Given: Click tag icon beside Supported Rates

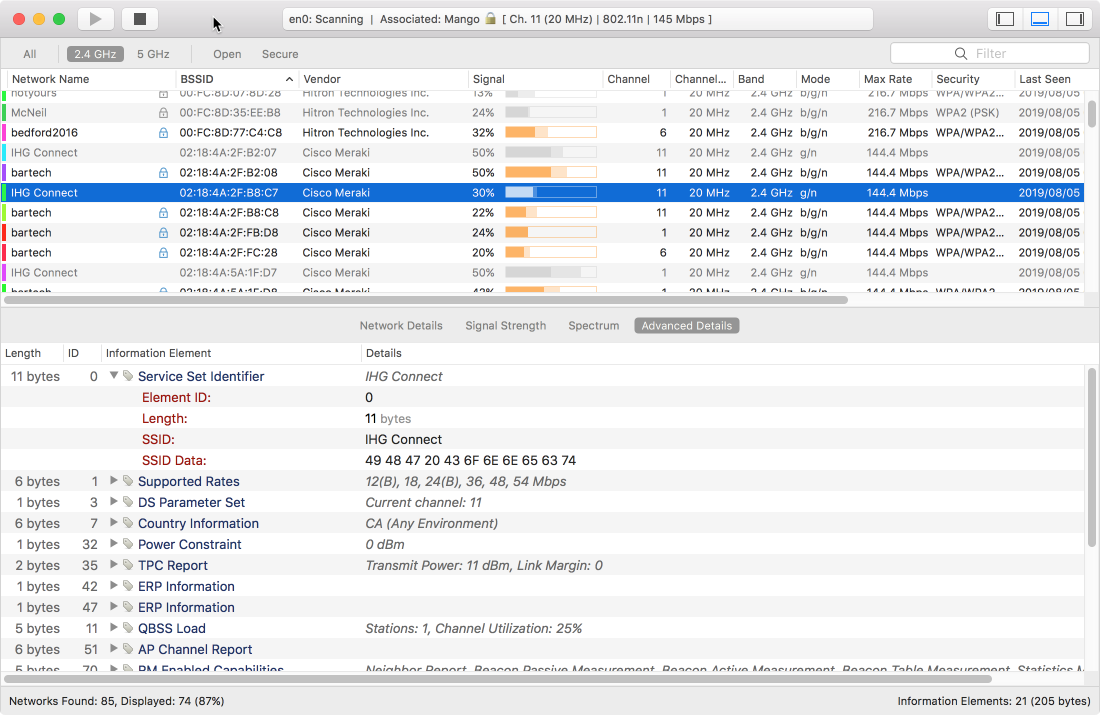Looking at the screenshot, I should 128,482.
